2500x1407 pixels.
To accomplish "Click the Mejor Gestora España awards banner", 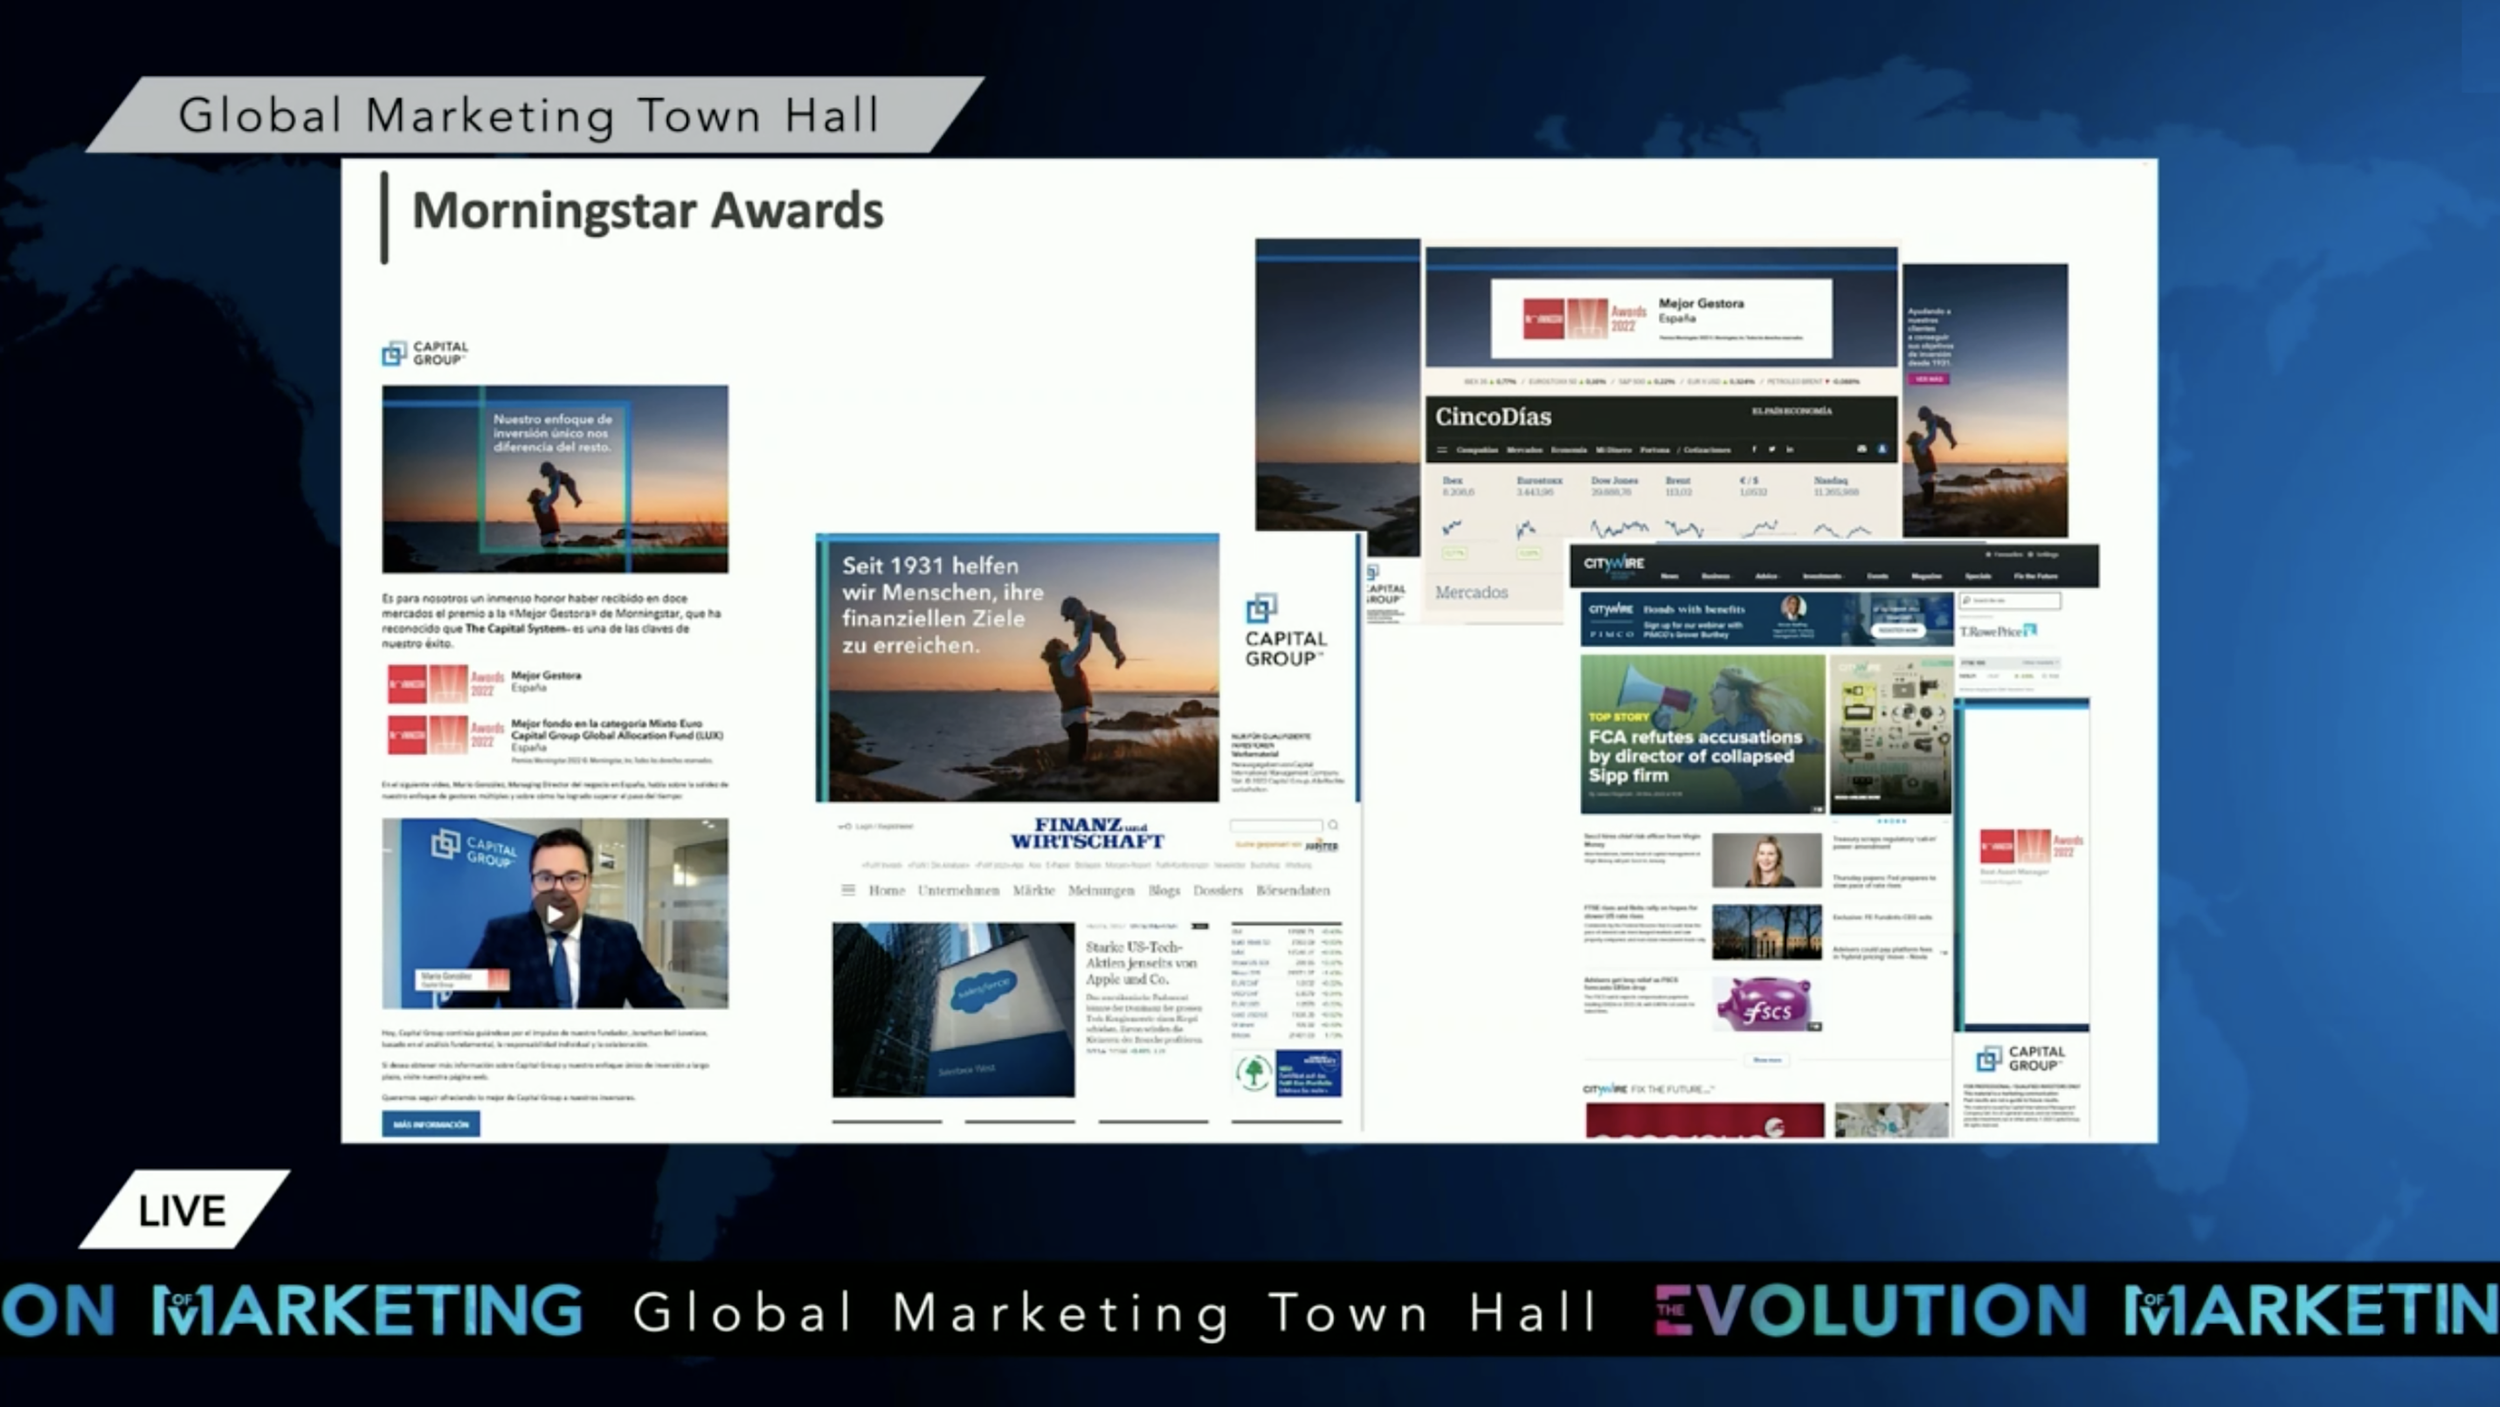I will pyautogui.click(x=1661, y=318).
